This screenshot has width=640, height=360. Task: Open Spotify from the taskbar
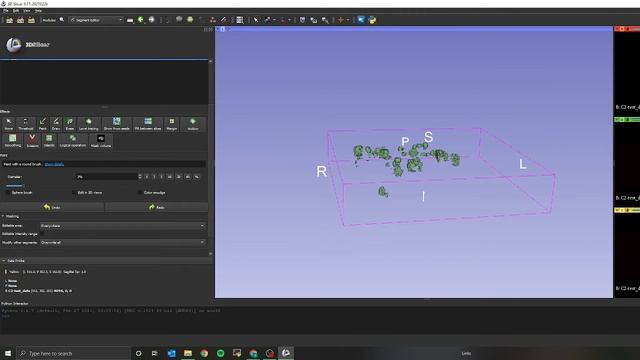click(x=220, y=353)
